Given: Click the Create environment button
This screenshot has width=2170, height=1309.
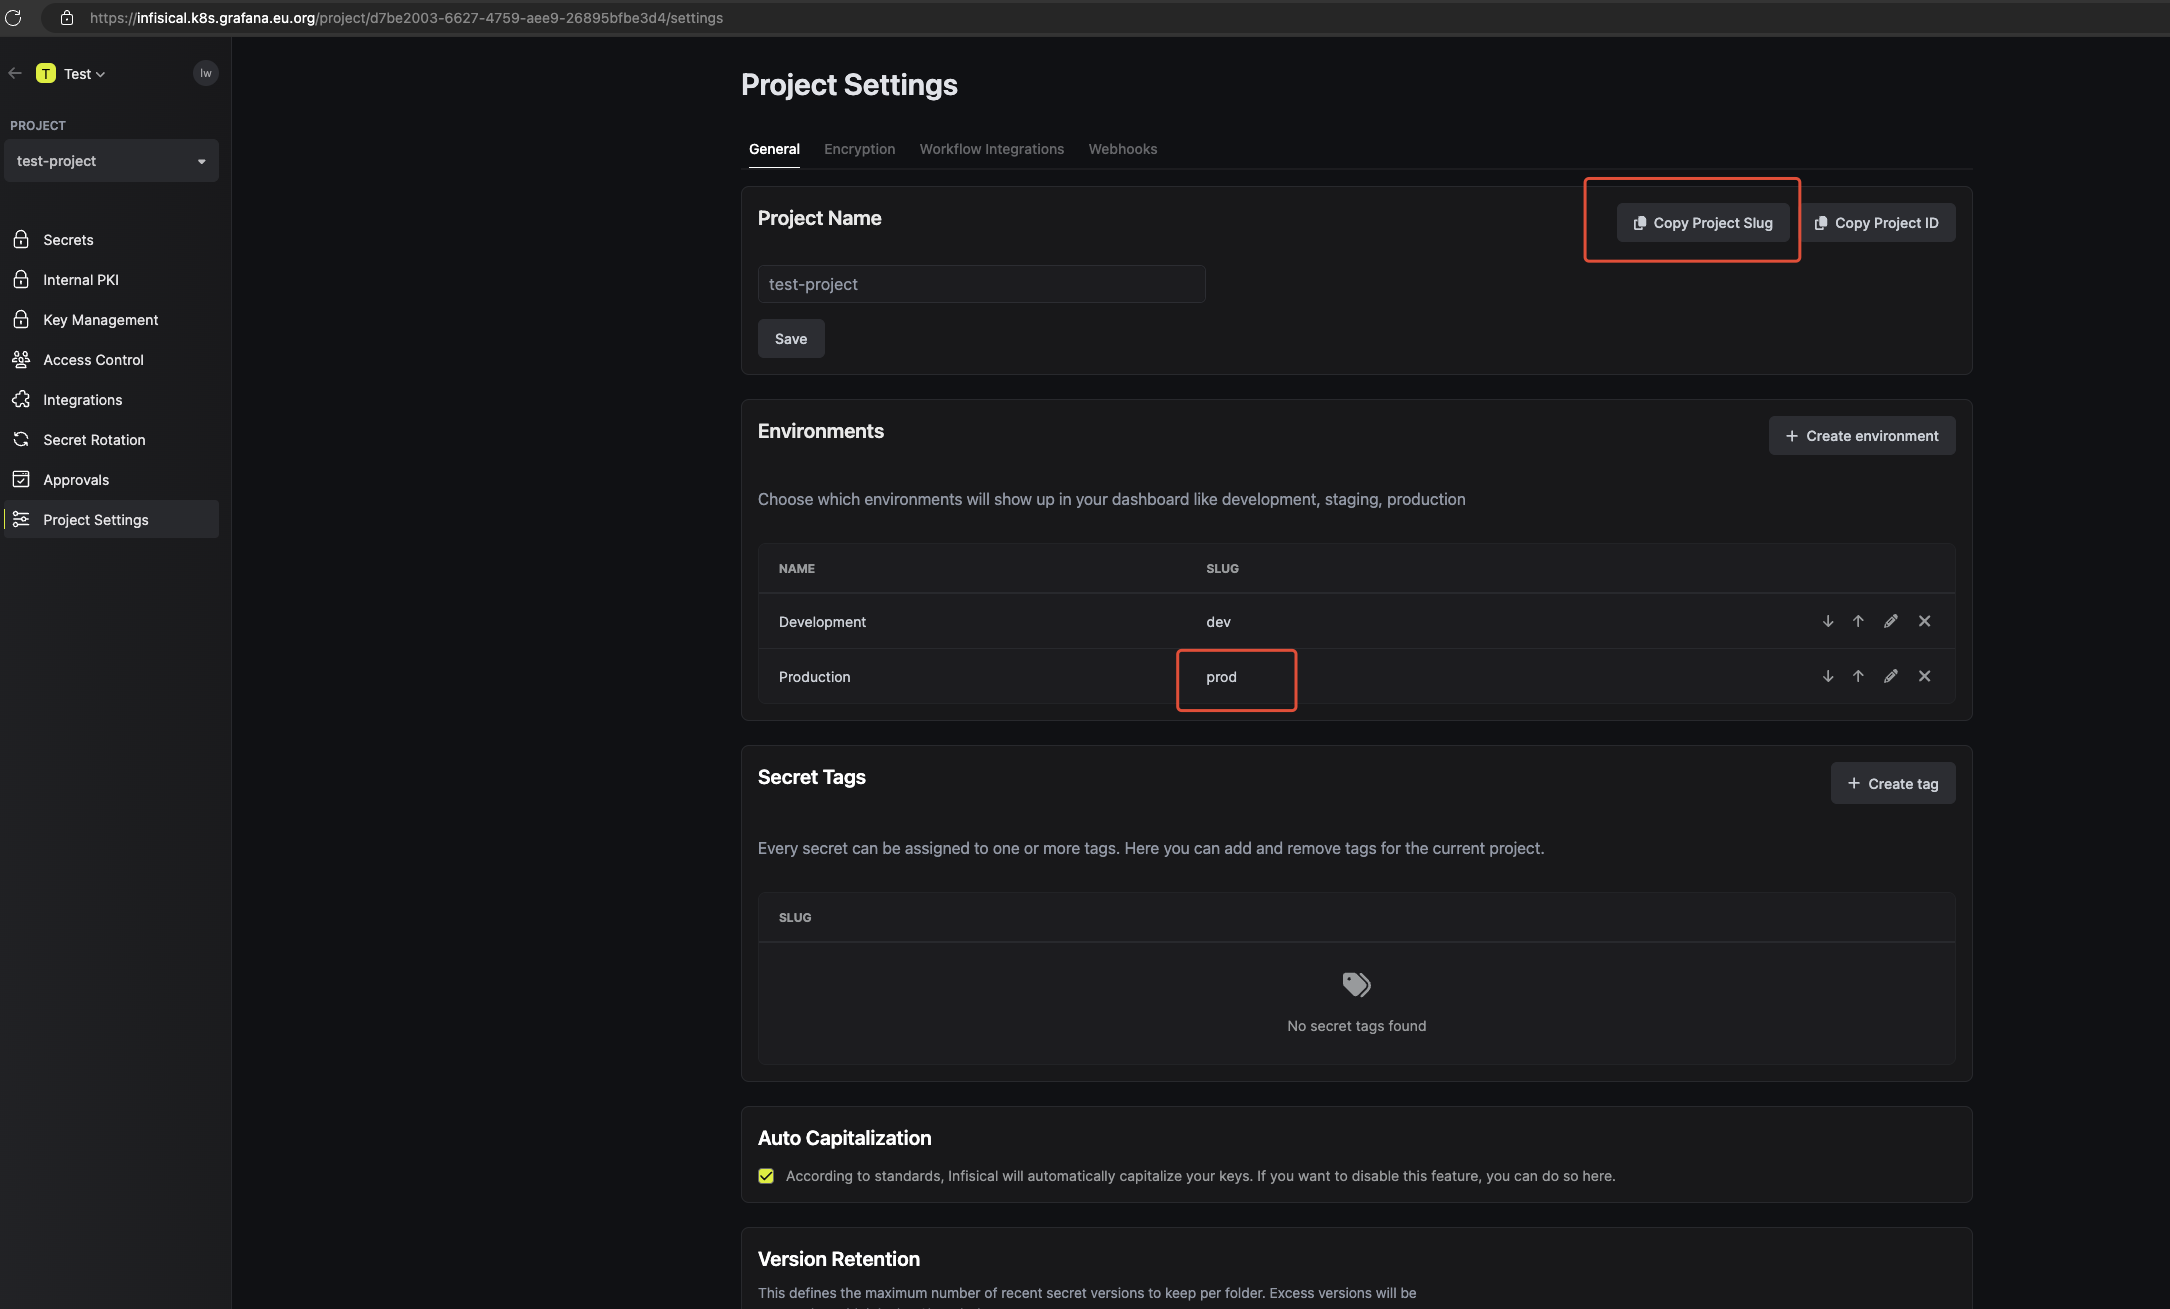Looking at the screenshot, I should click(x=1861, y=436).
